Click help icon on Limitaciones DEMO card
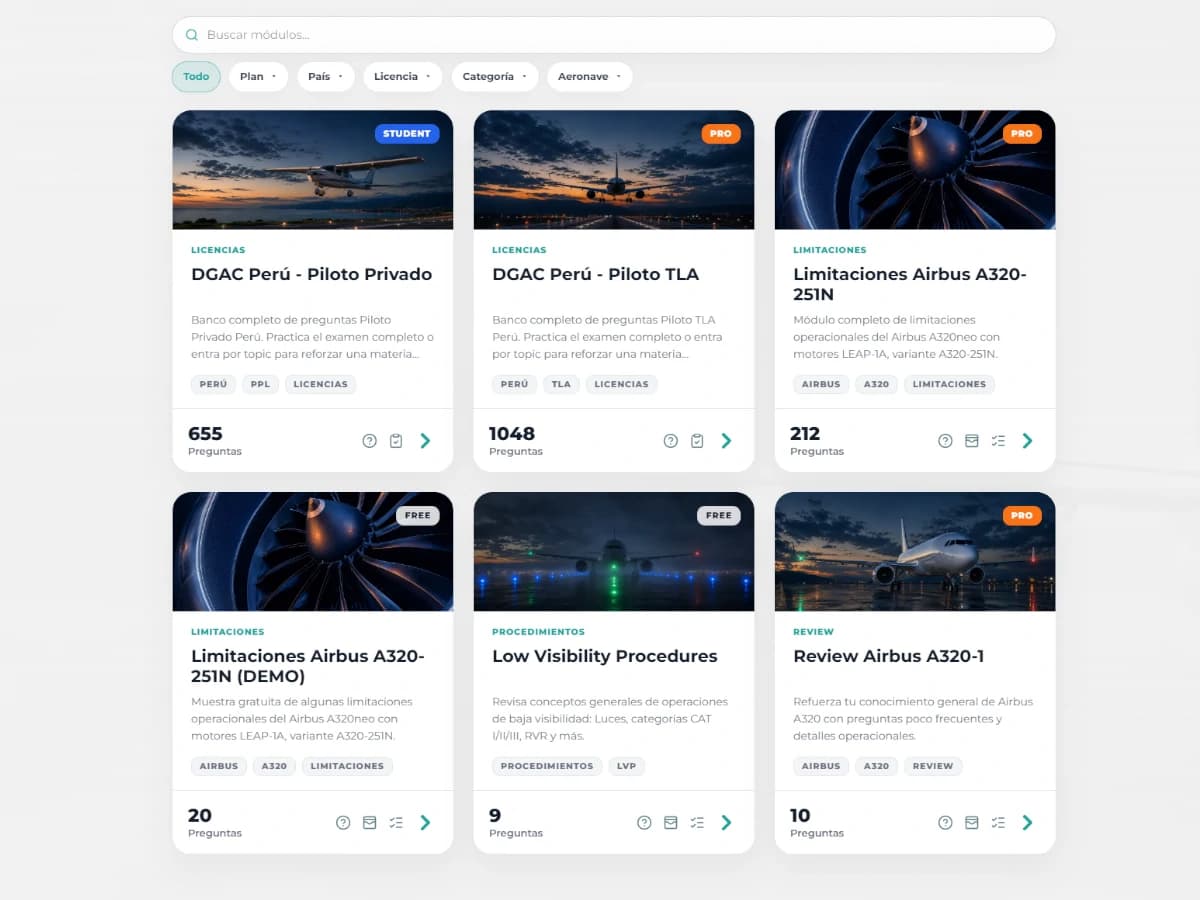The width and height of the screenshot is (1200, 900). coord(343,823)
